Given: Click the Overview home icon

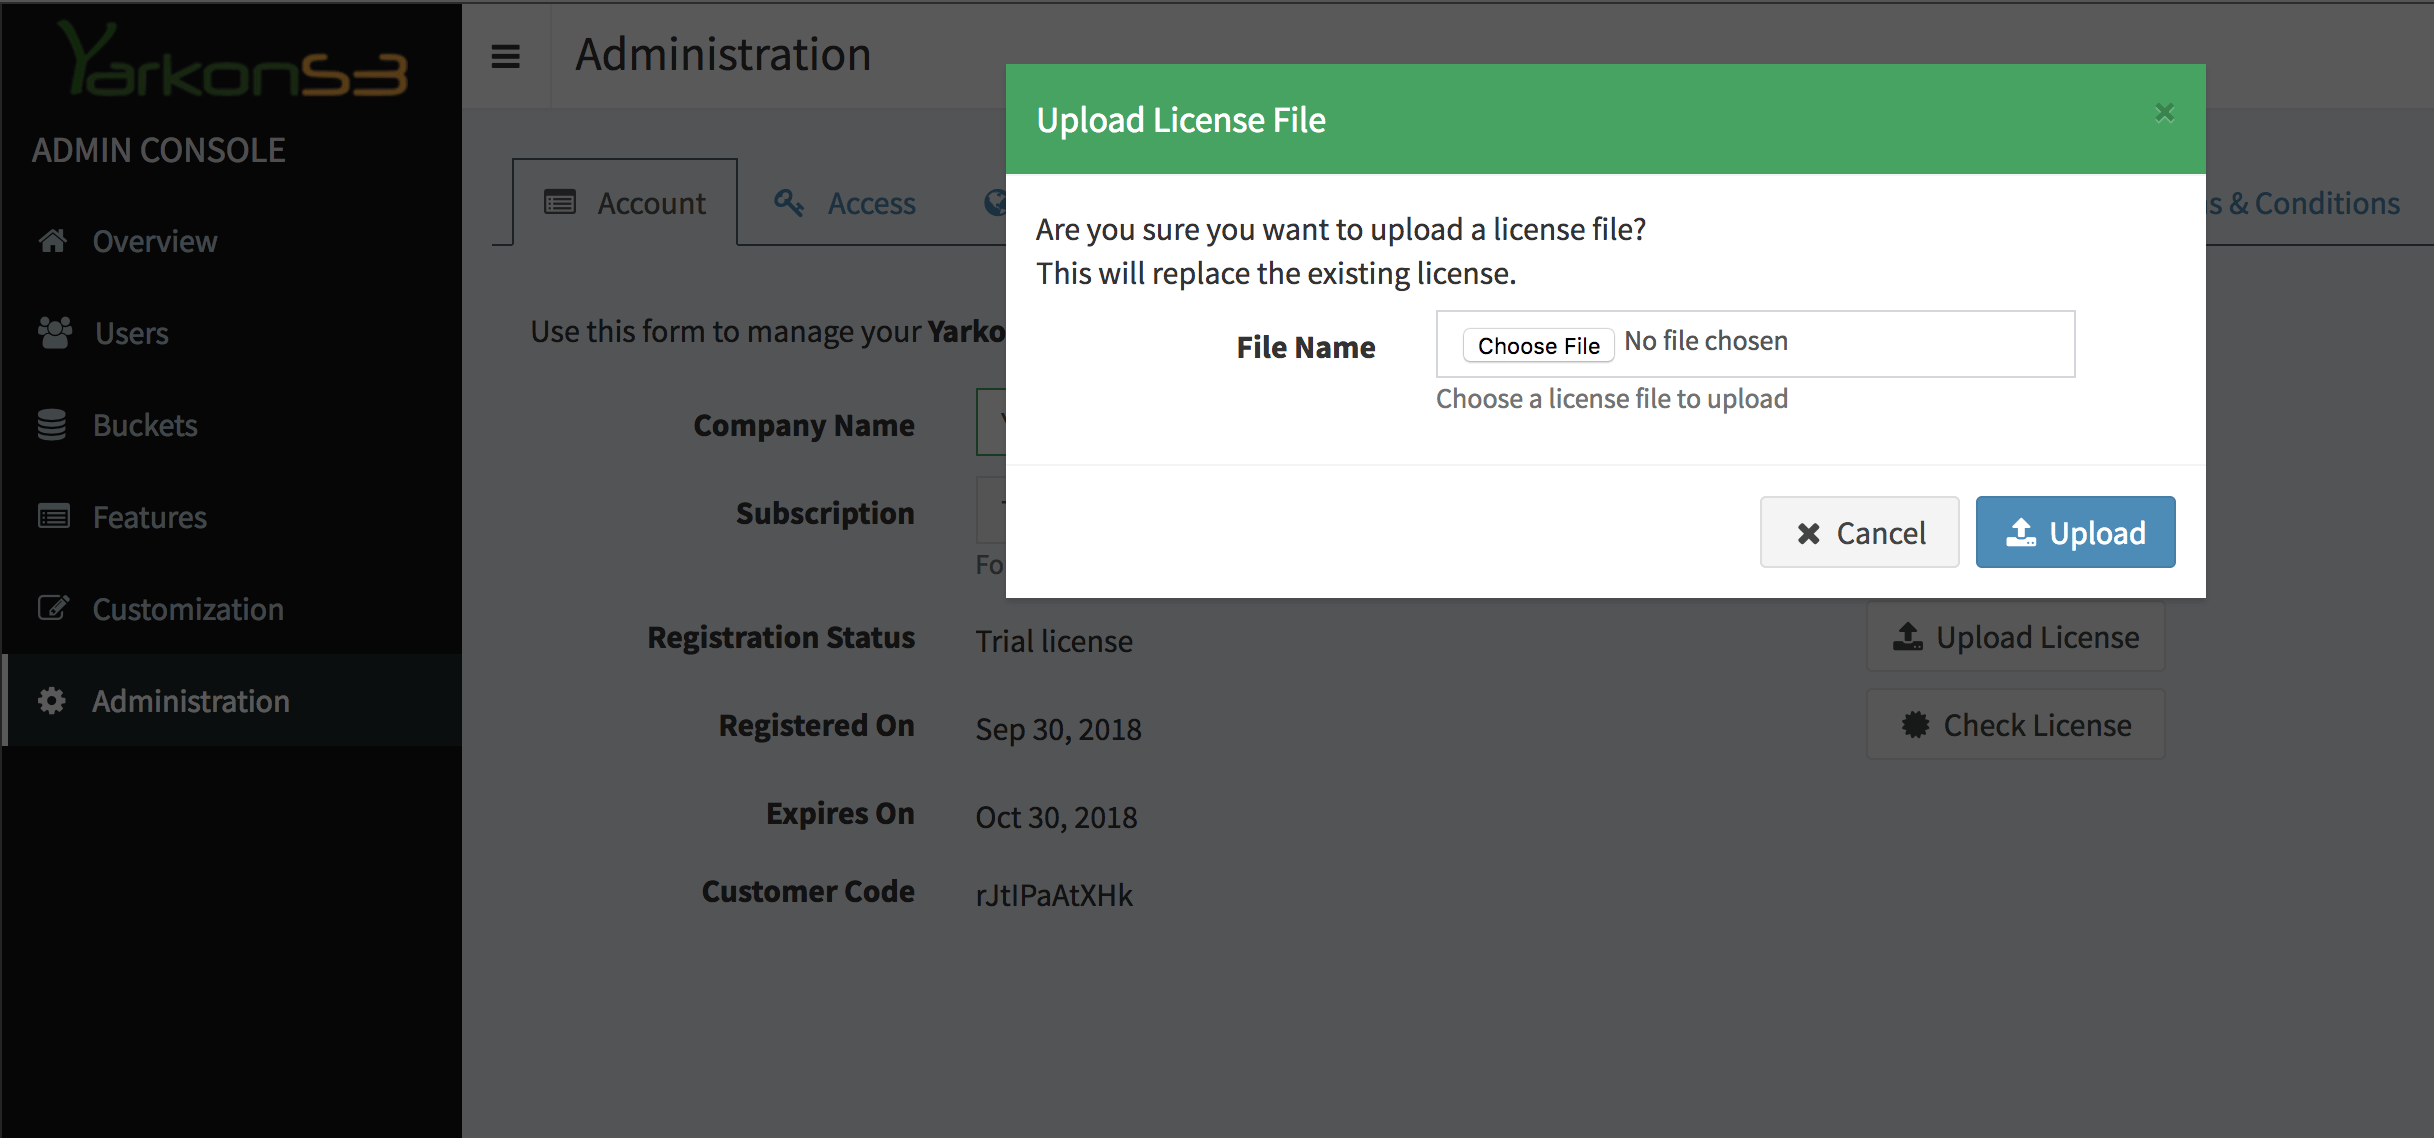Looking at the screenshot, I should coord(53,241).
